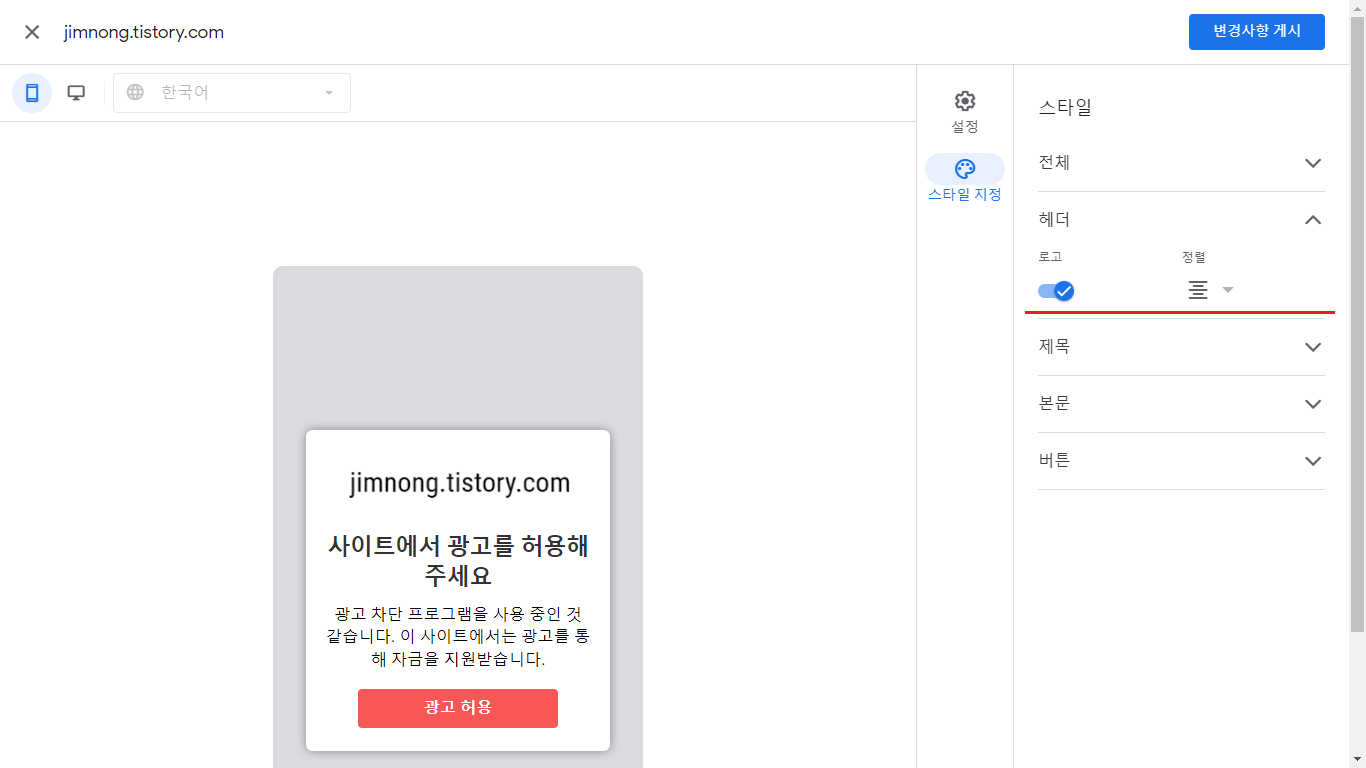The width and height of the screenshot is (1366, 768).
Task: Toggle the 로고 switch off
Action: pos(1056,291)
